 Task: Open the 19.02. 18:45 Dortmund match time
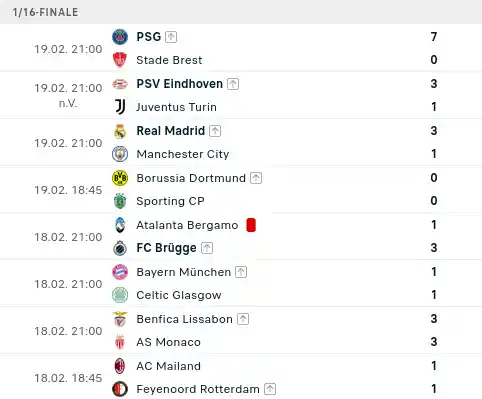click(68, 190)
